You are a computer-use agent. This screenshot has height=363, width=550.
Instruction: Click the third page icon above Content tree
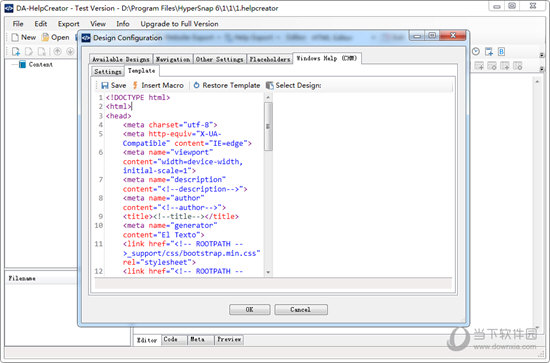tap(42, 52)
